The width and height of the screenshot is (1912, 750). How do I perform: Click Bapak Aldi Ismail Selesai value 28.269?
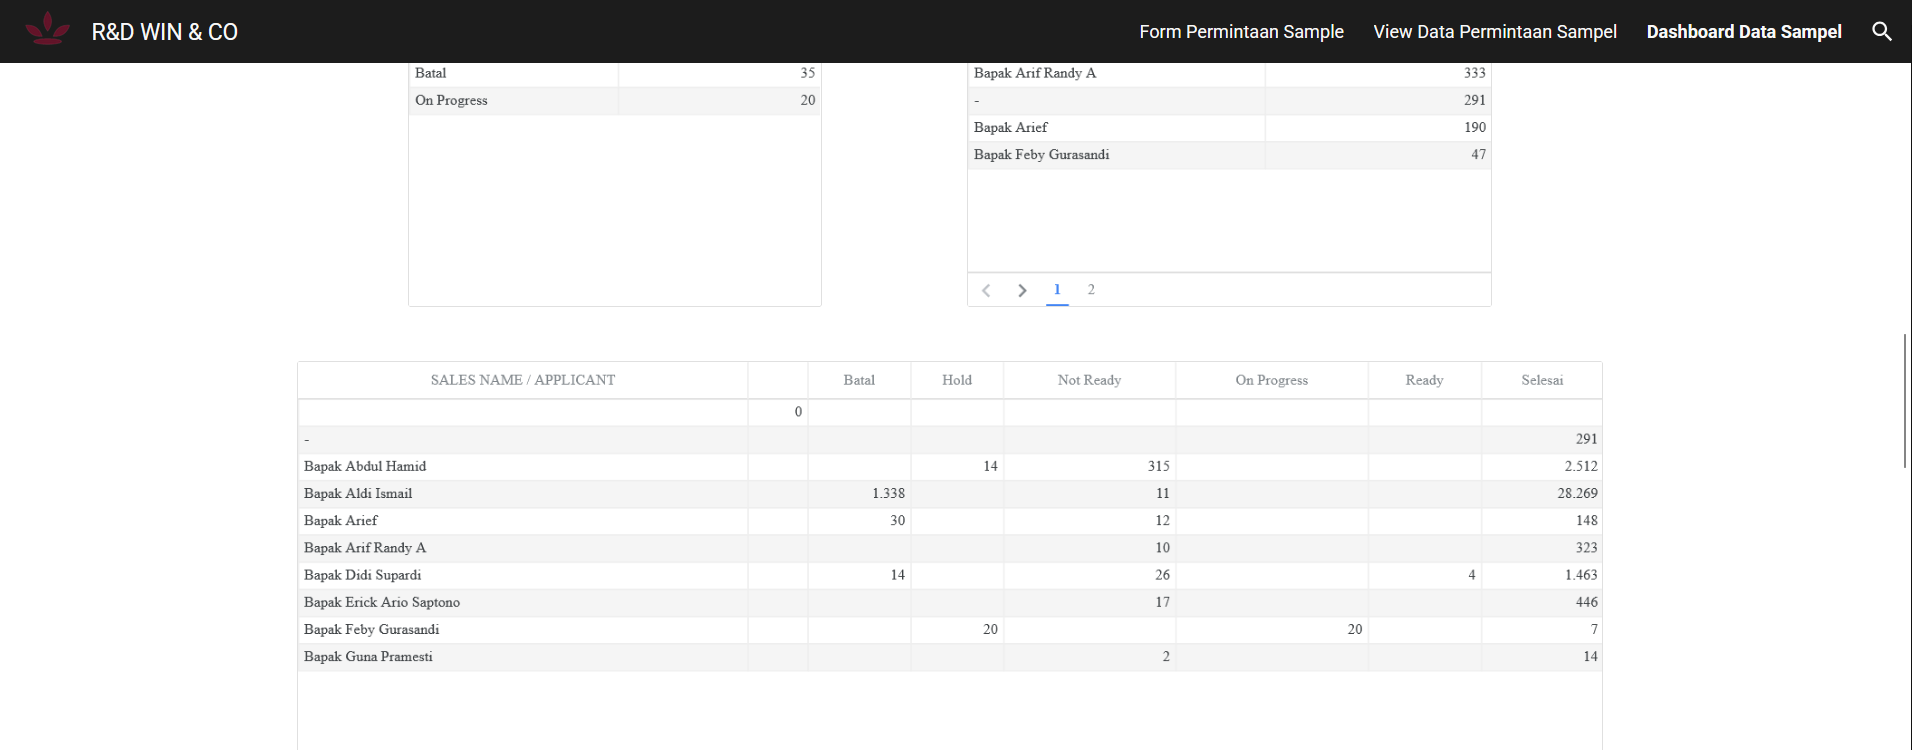(1576, 493)
